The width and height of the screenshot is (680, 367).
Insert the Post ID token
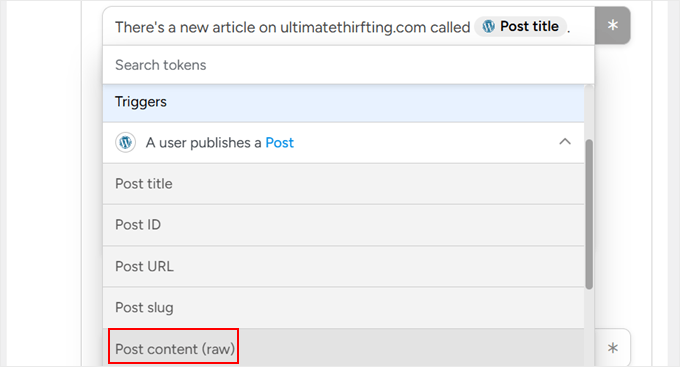[x=343, y=225]
